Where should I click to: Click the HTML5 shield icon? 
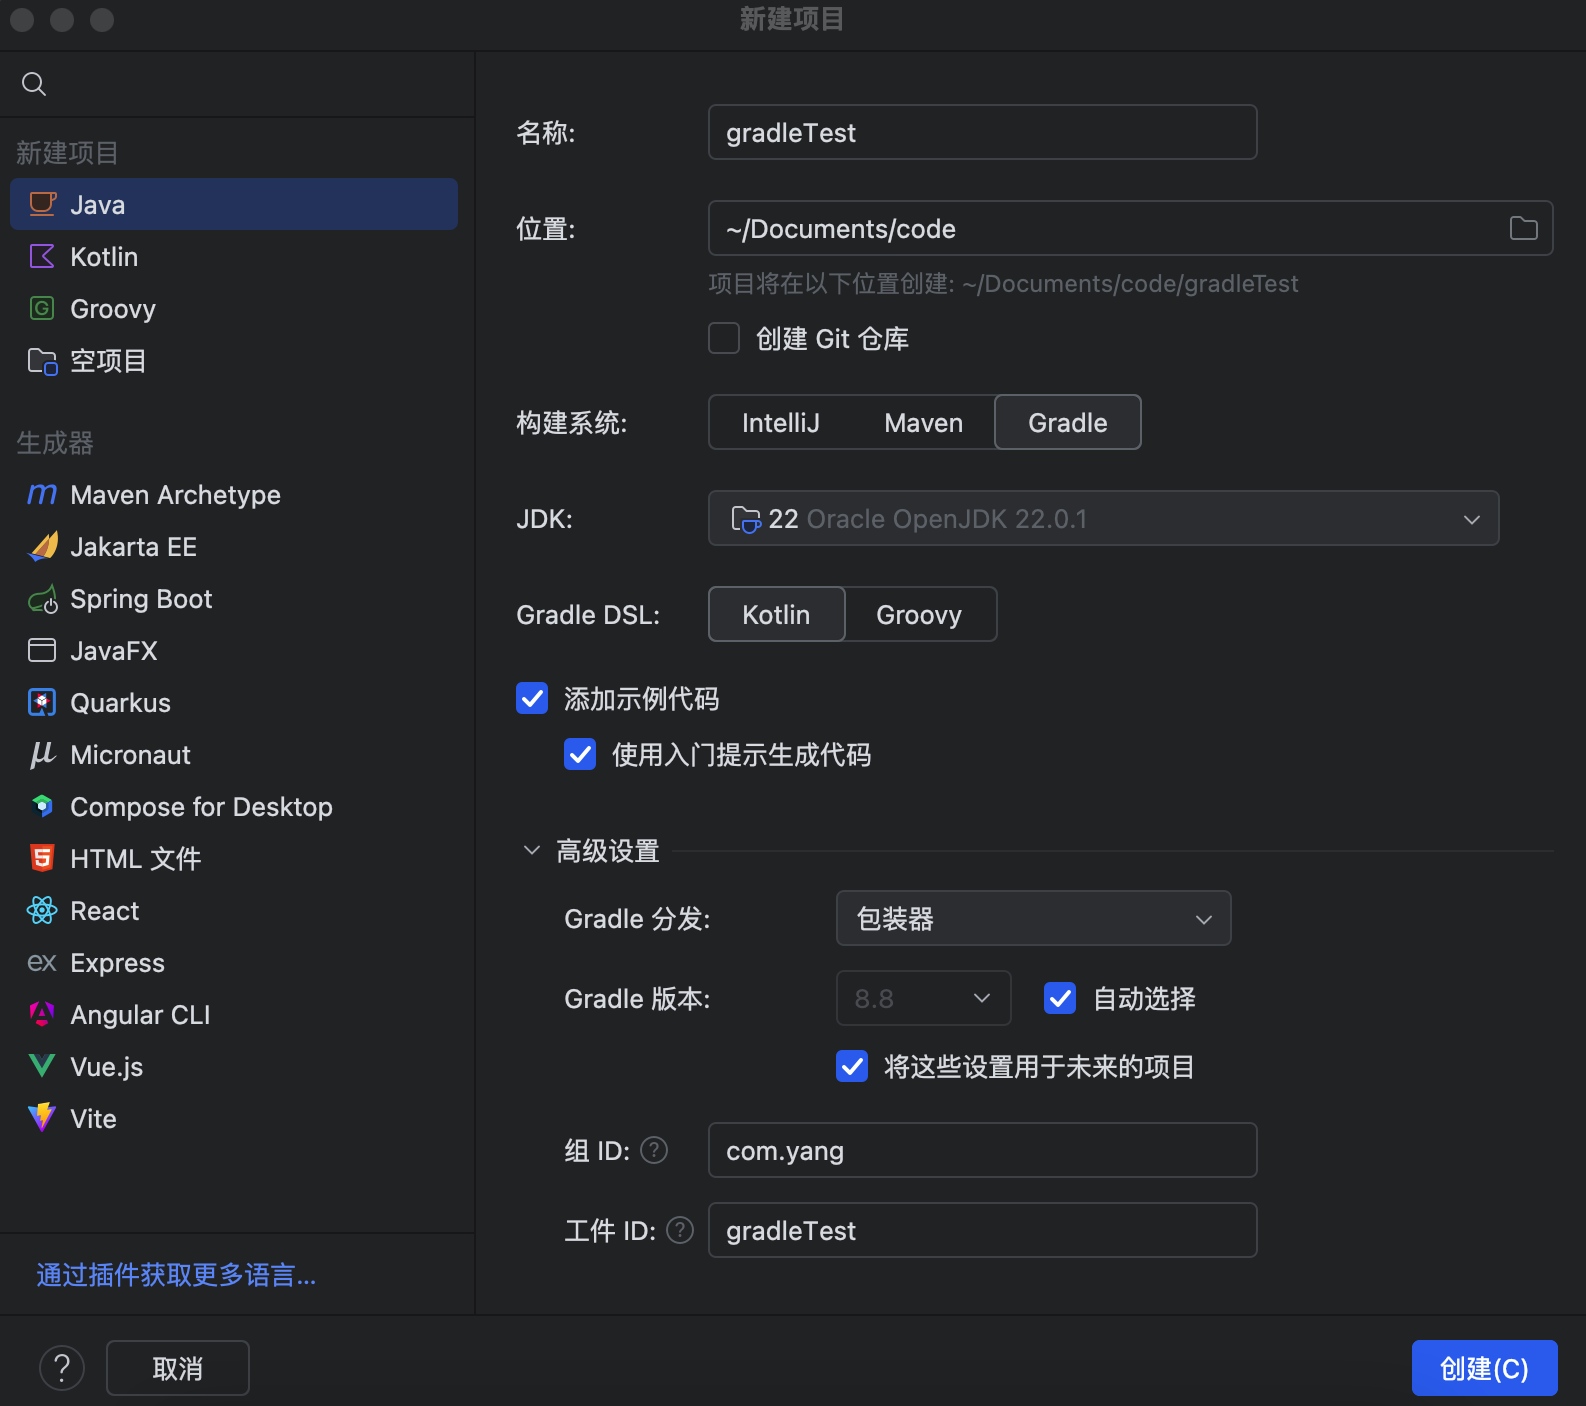click(42, 858)
